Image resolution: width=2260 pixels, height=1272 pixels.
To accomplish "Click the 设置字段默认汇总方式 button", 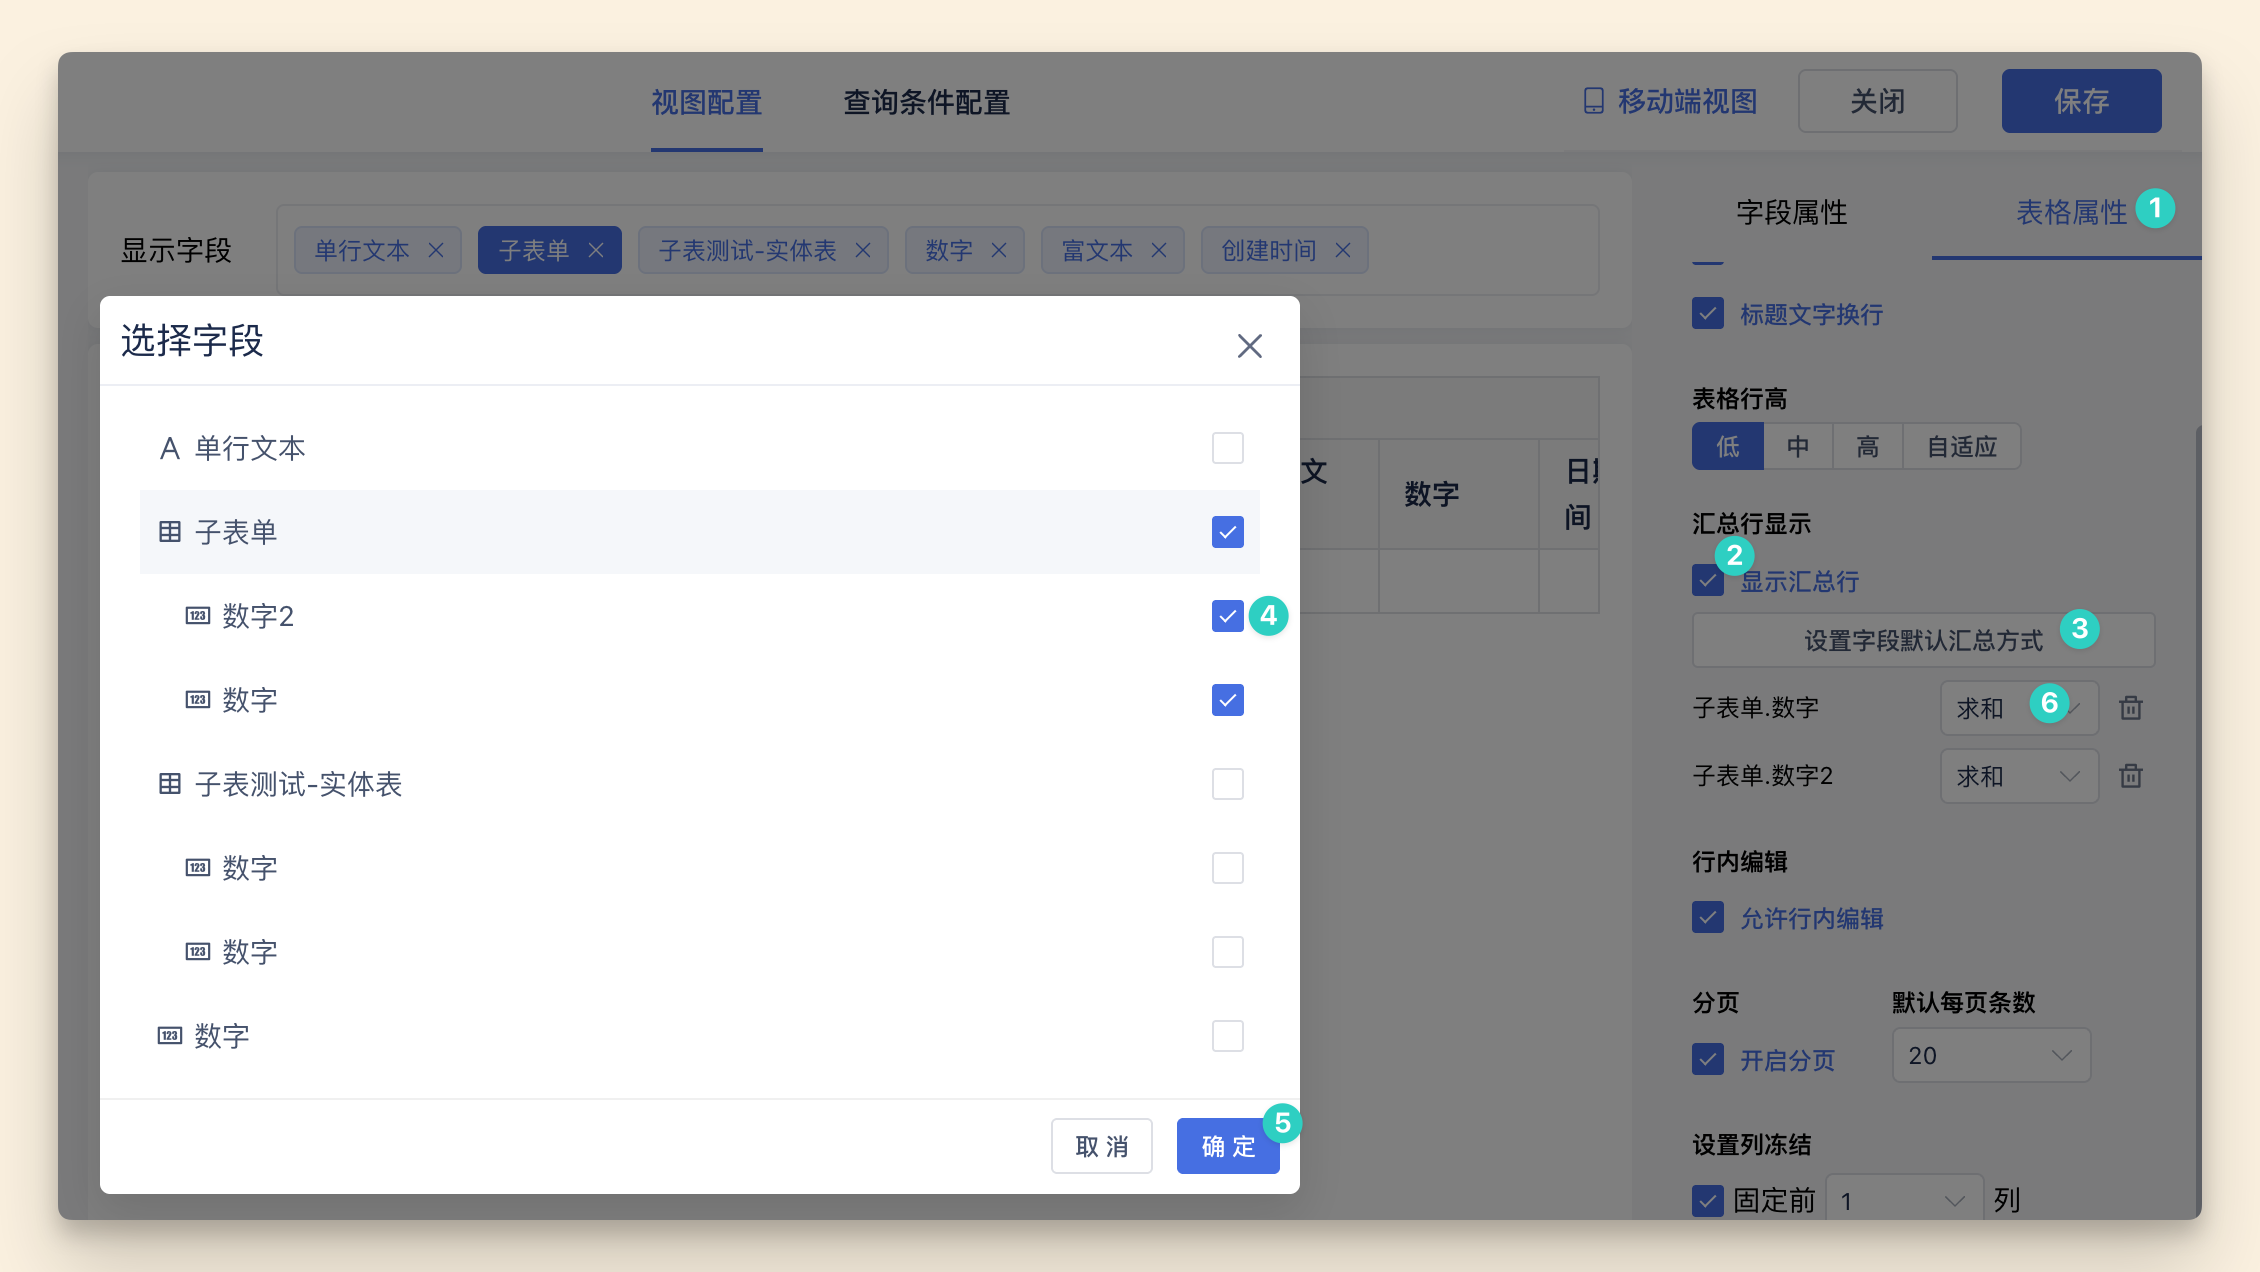I will (x=1922, y=640).
